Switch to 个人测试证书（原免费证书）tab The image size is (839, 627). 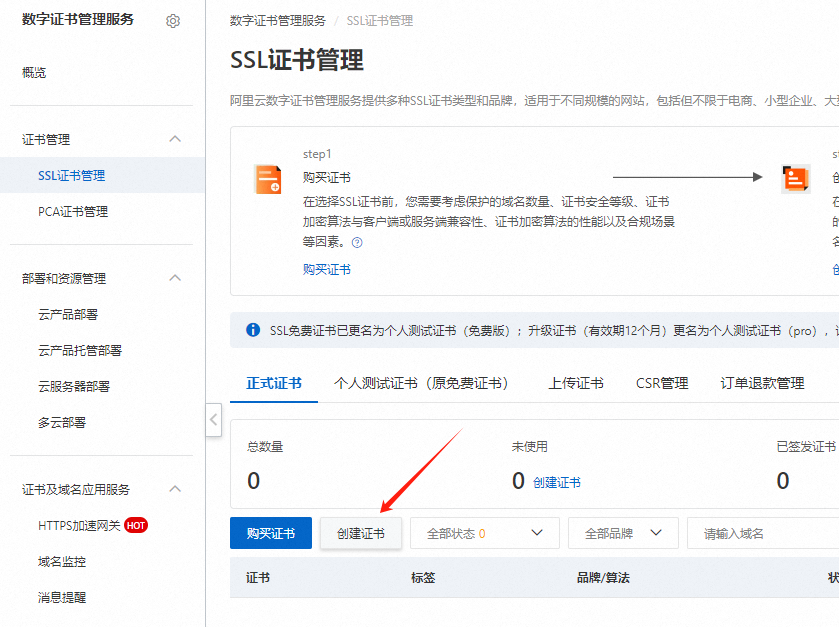coord(421,383)
